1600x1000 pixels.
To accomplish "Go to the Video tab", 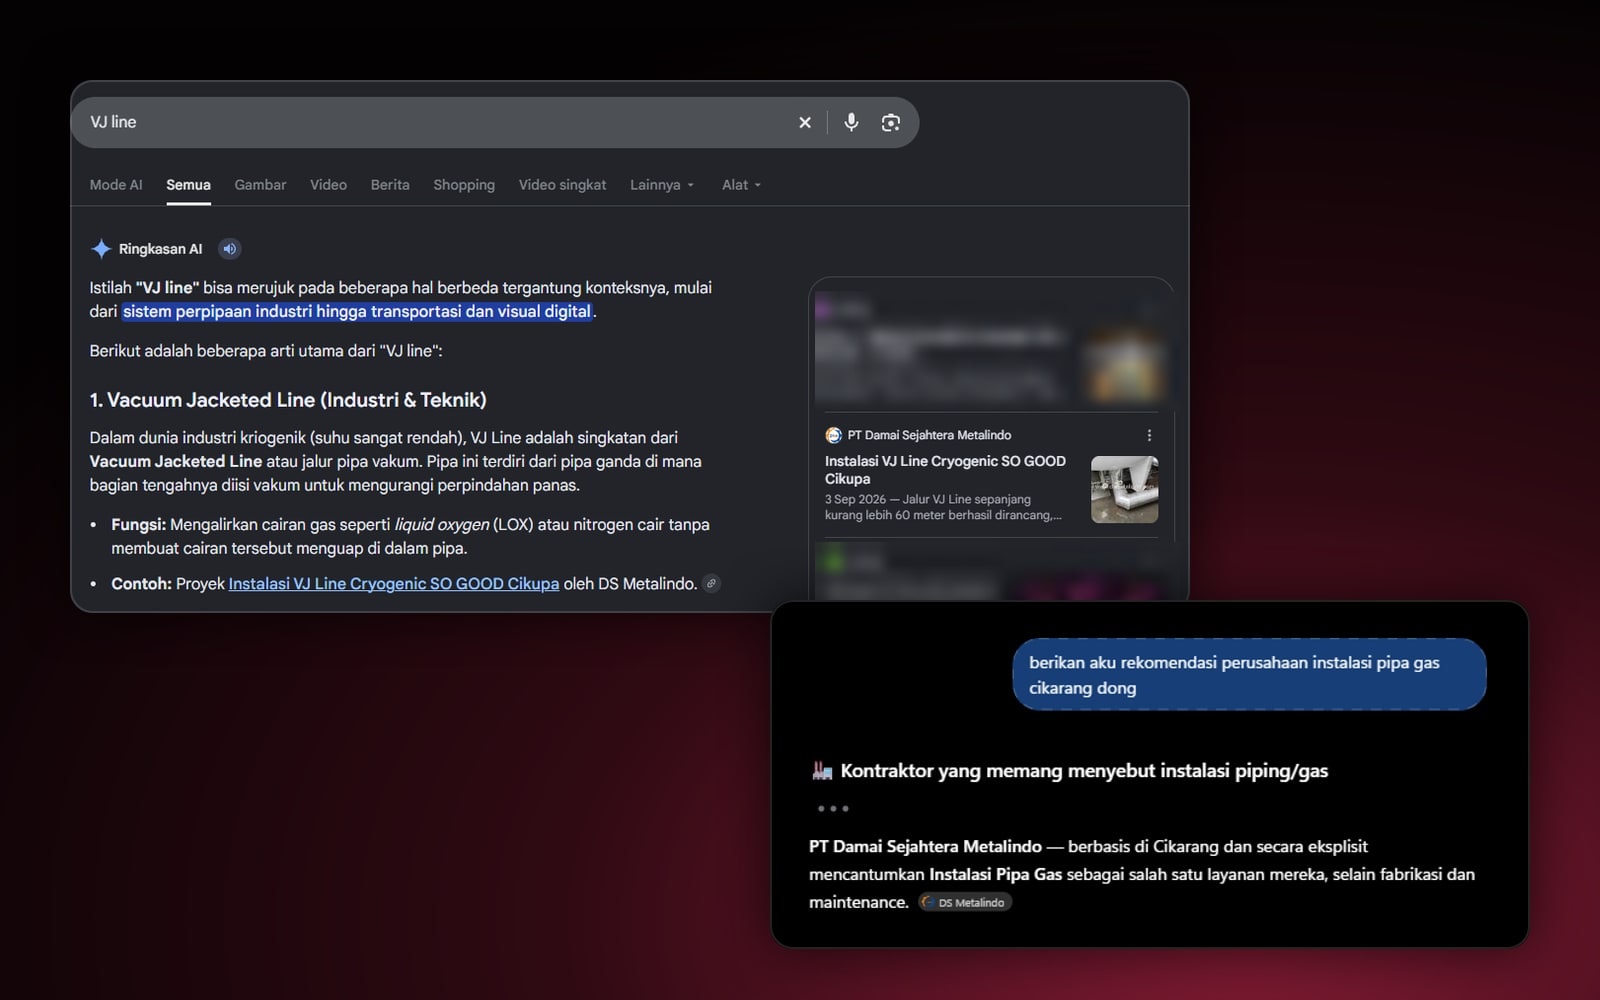I will 328,185.
